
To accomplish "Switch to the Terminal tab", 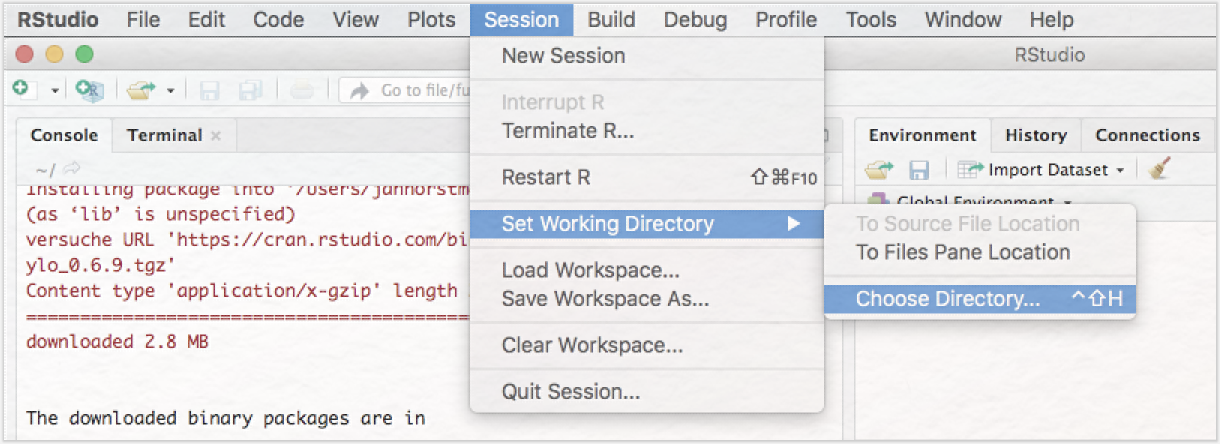I will click(x=164, y=135).
